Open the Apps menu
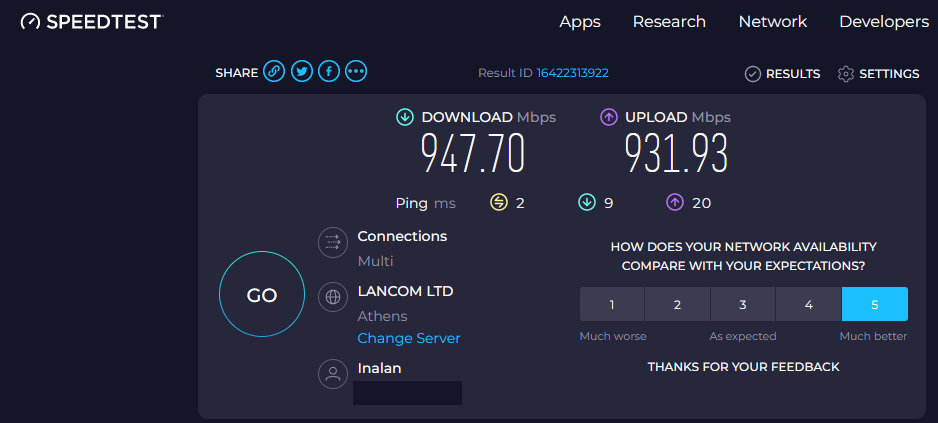This screenshot has height=423, width=938. coord(580,22)
